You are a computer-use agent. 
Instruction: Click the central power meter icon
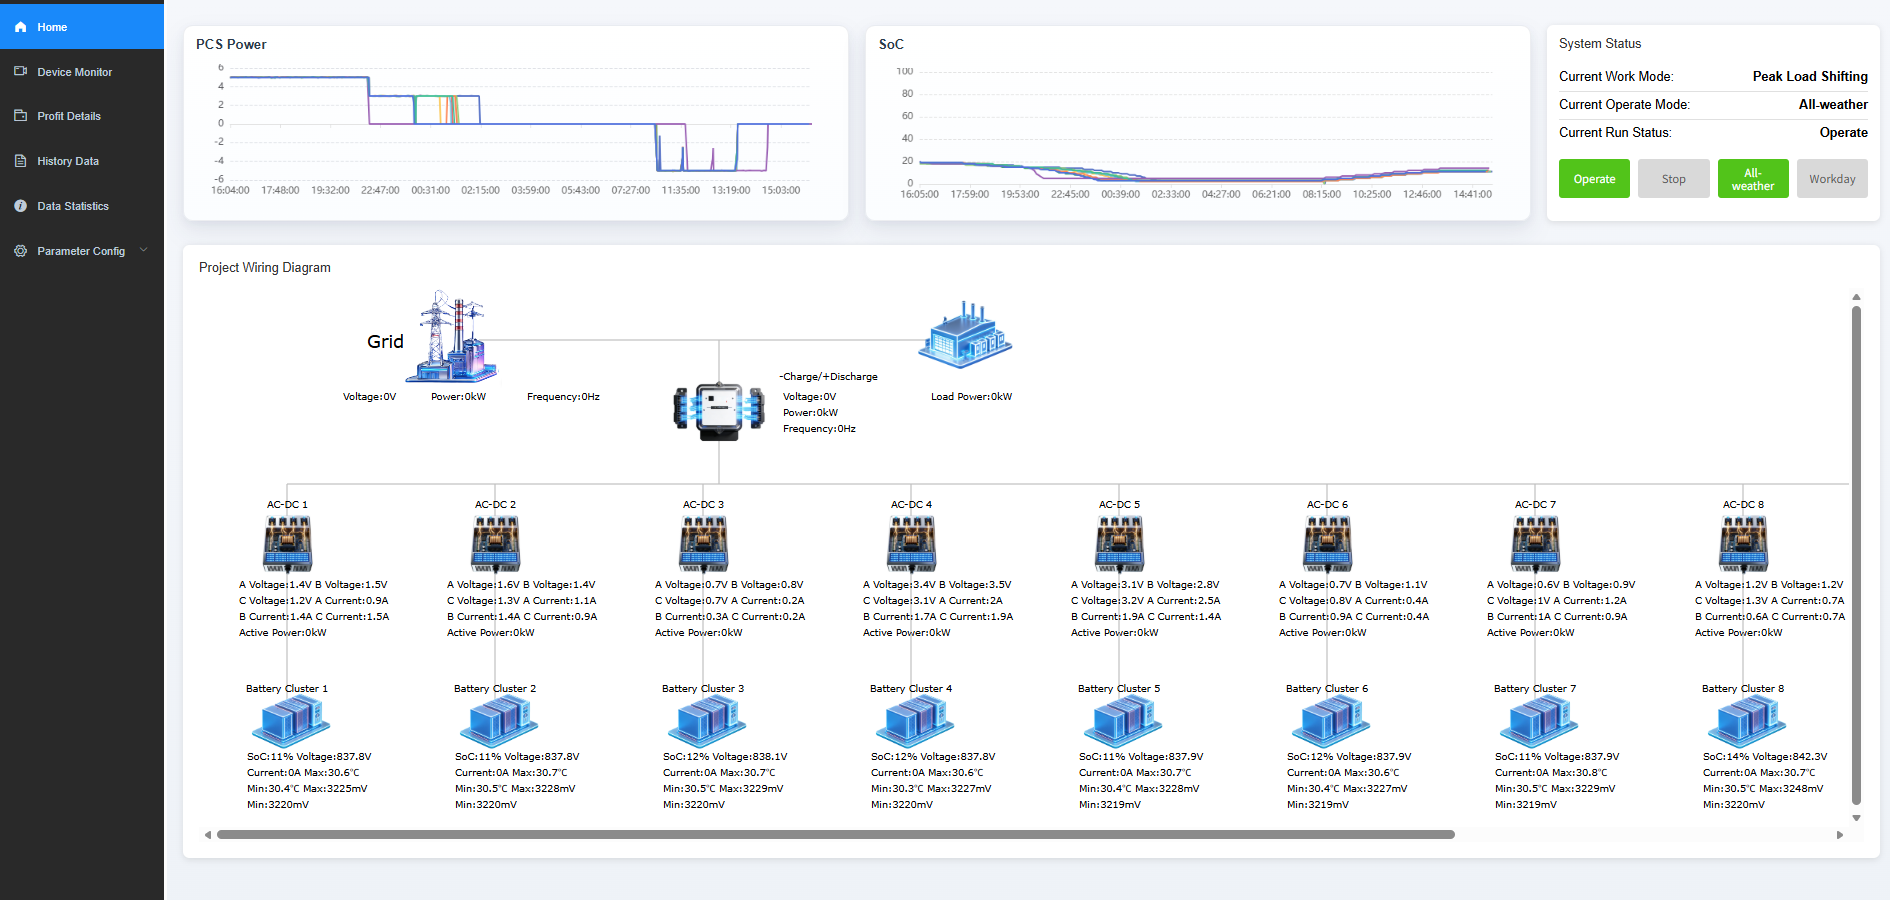718,411
